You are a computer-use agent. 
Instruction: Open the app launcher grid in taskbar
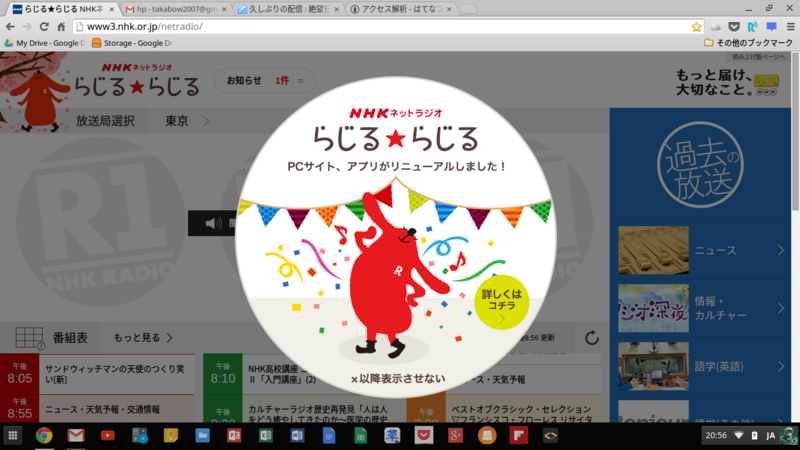tap(13, 436)
